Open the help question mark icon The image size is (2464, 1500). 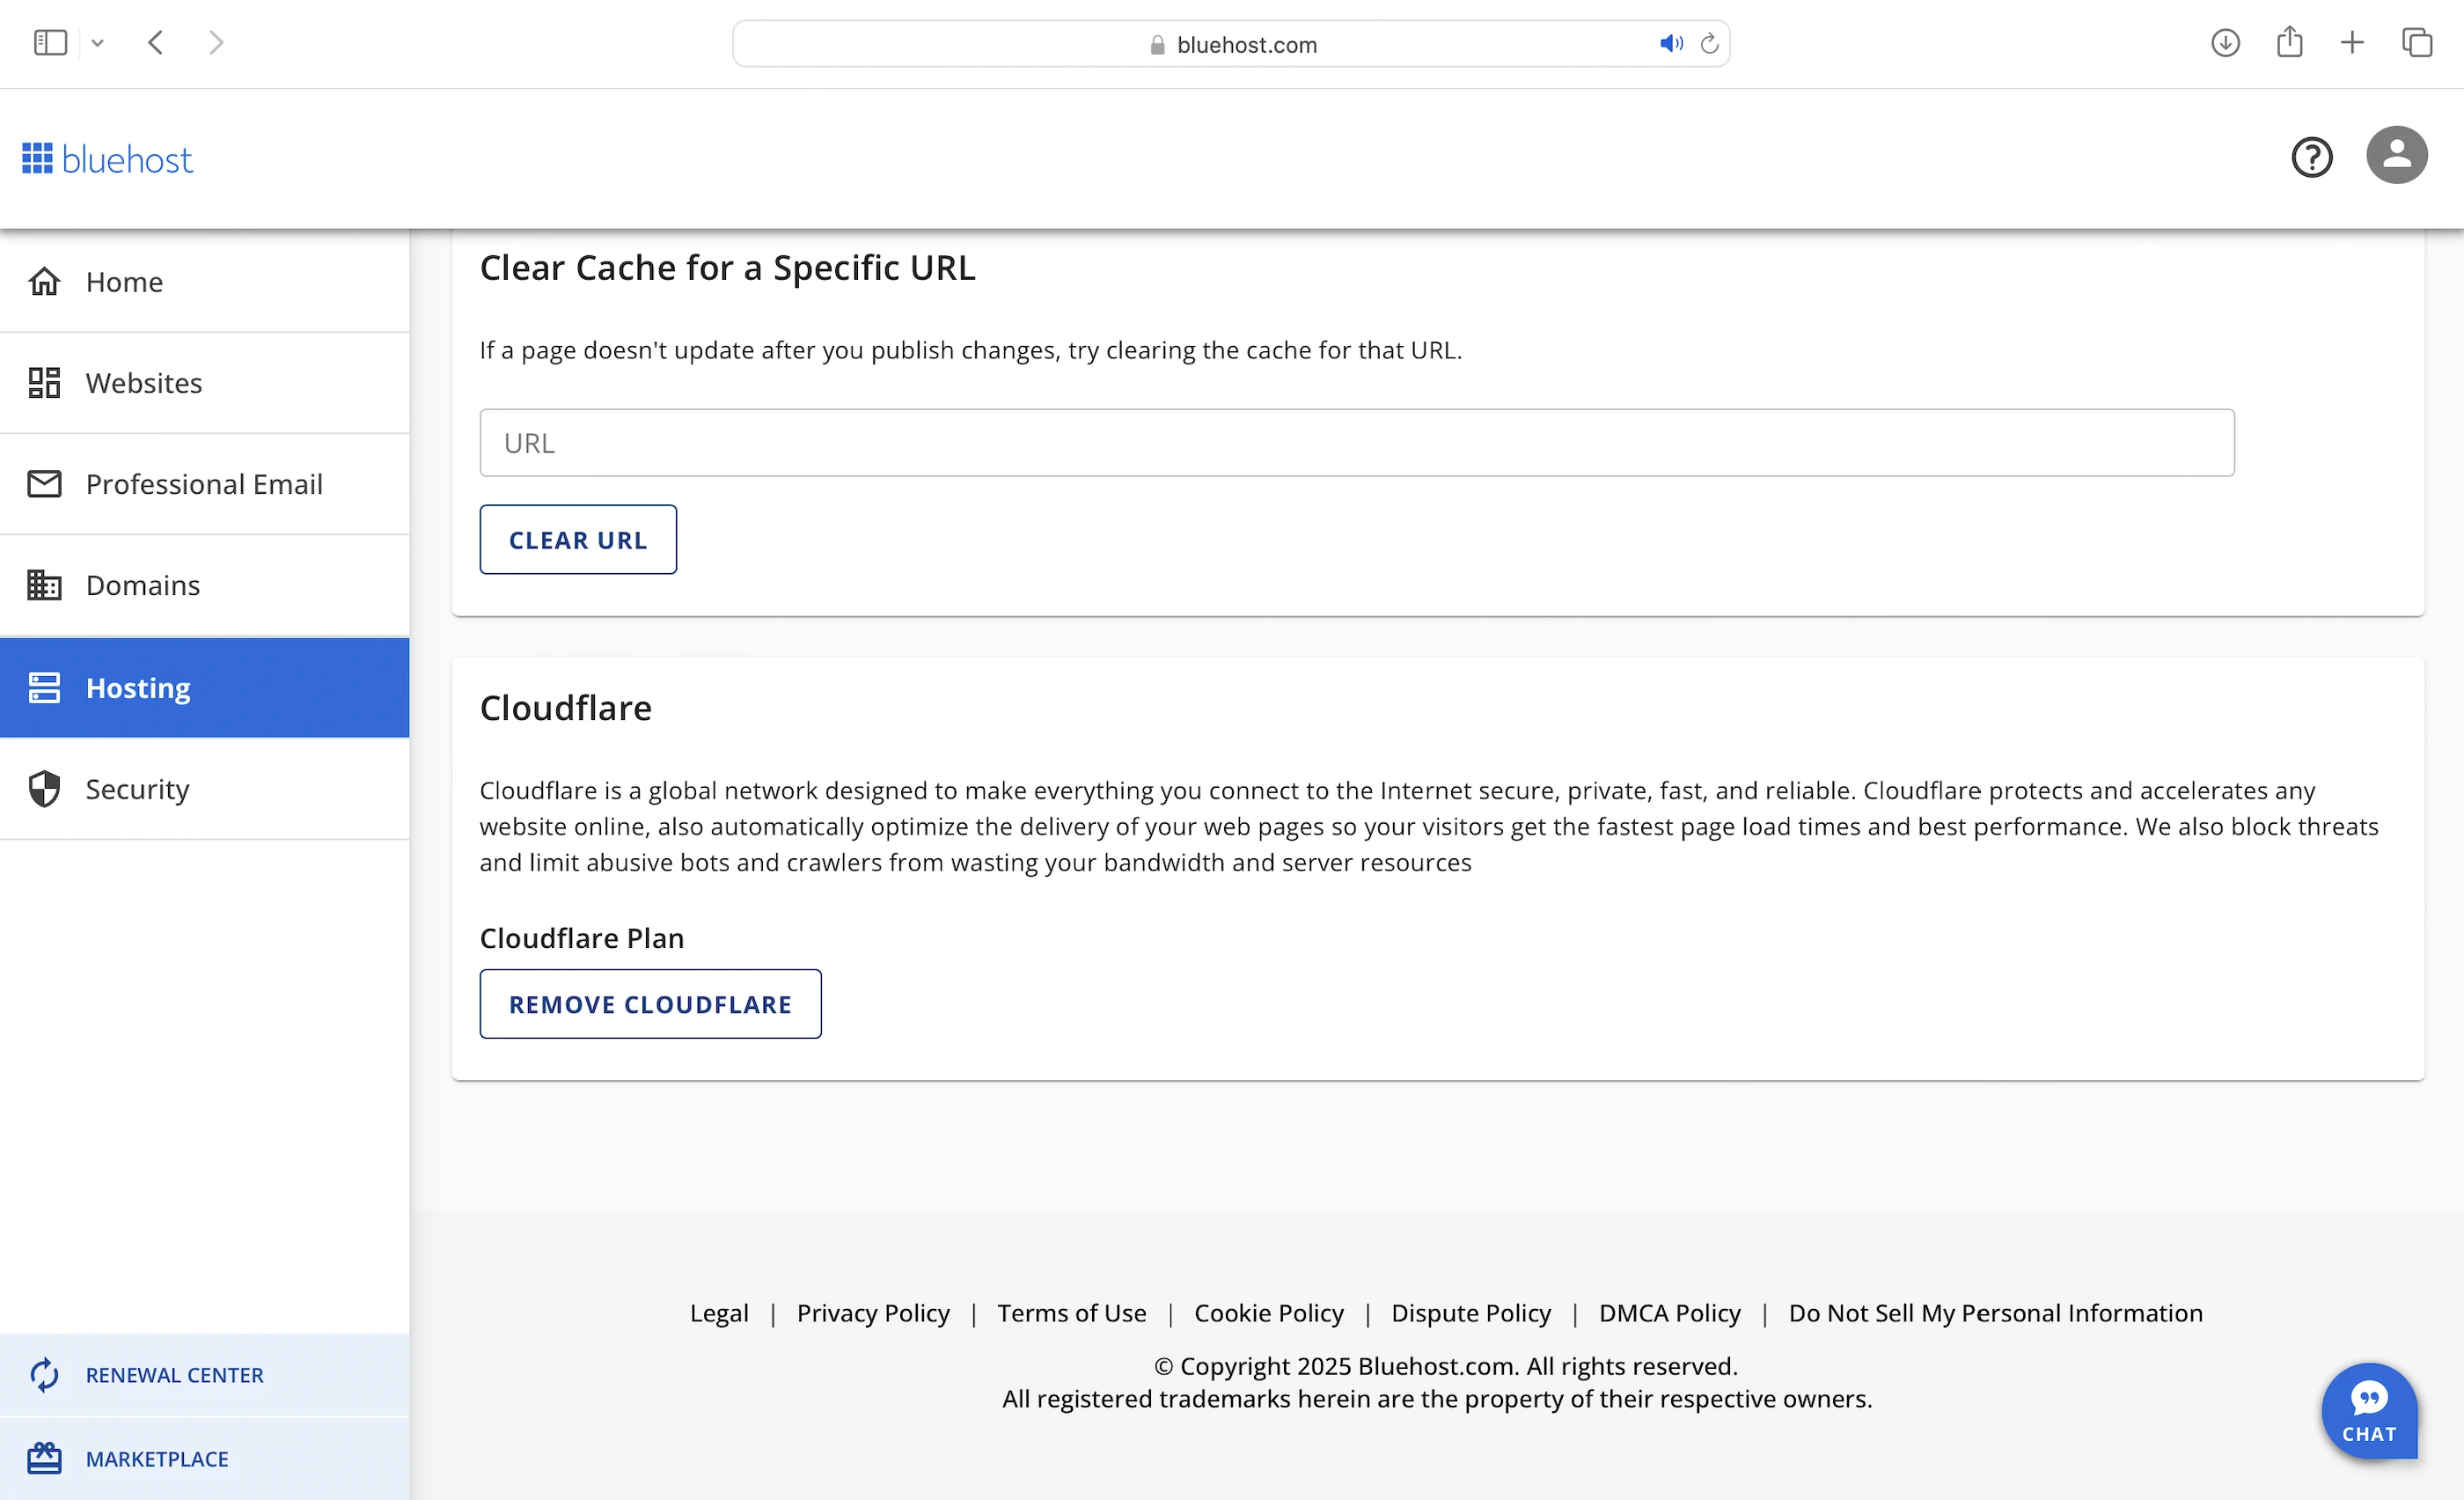[2311, 157]
